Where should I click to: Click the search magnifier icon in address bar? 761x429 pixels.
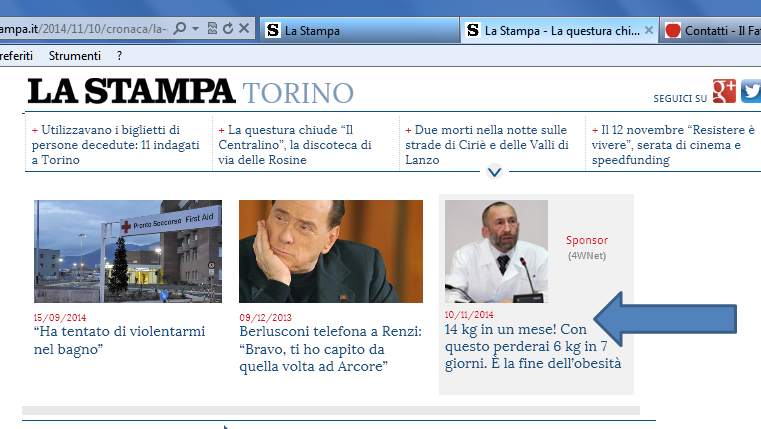[x=180, y=30]
